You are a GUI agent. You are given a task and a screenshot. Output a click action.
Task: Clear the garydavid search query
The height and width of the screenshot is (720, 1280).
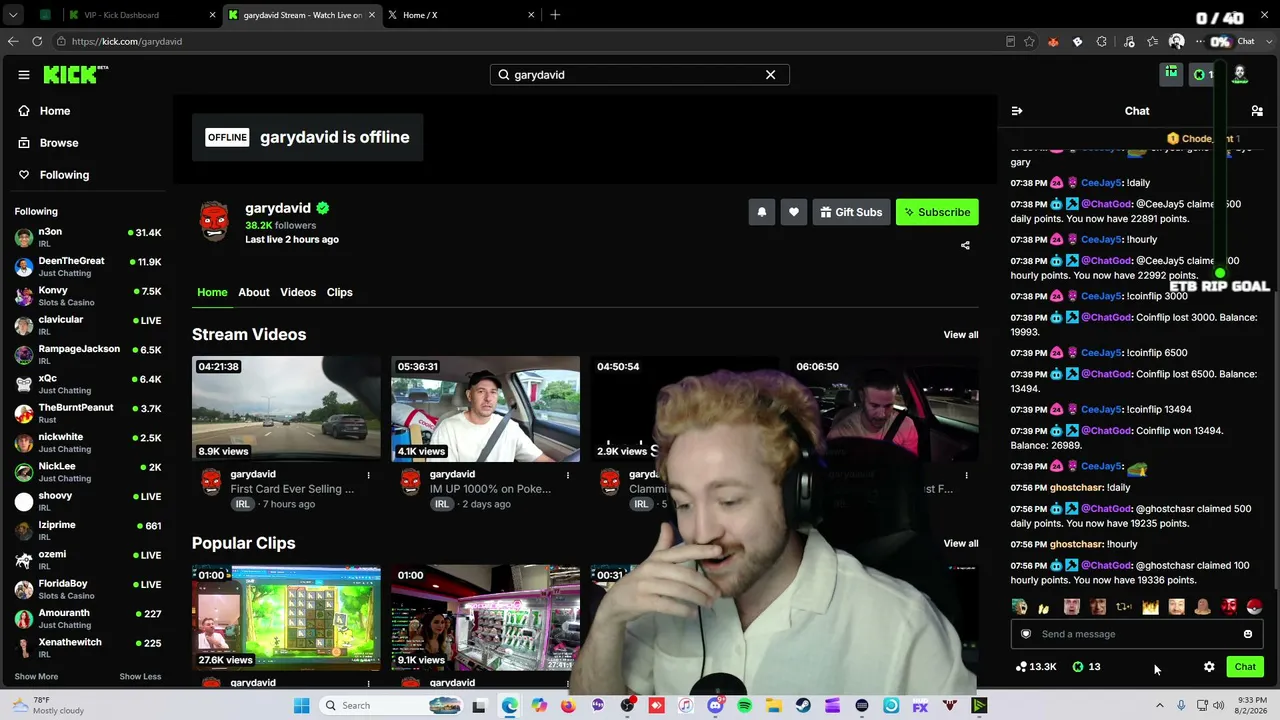[x=770, y=75]
